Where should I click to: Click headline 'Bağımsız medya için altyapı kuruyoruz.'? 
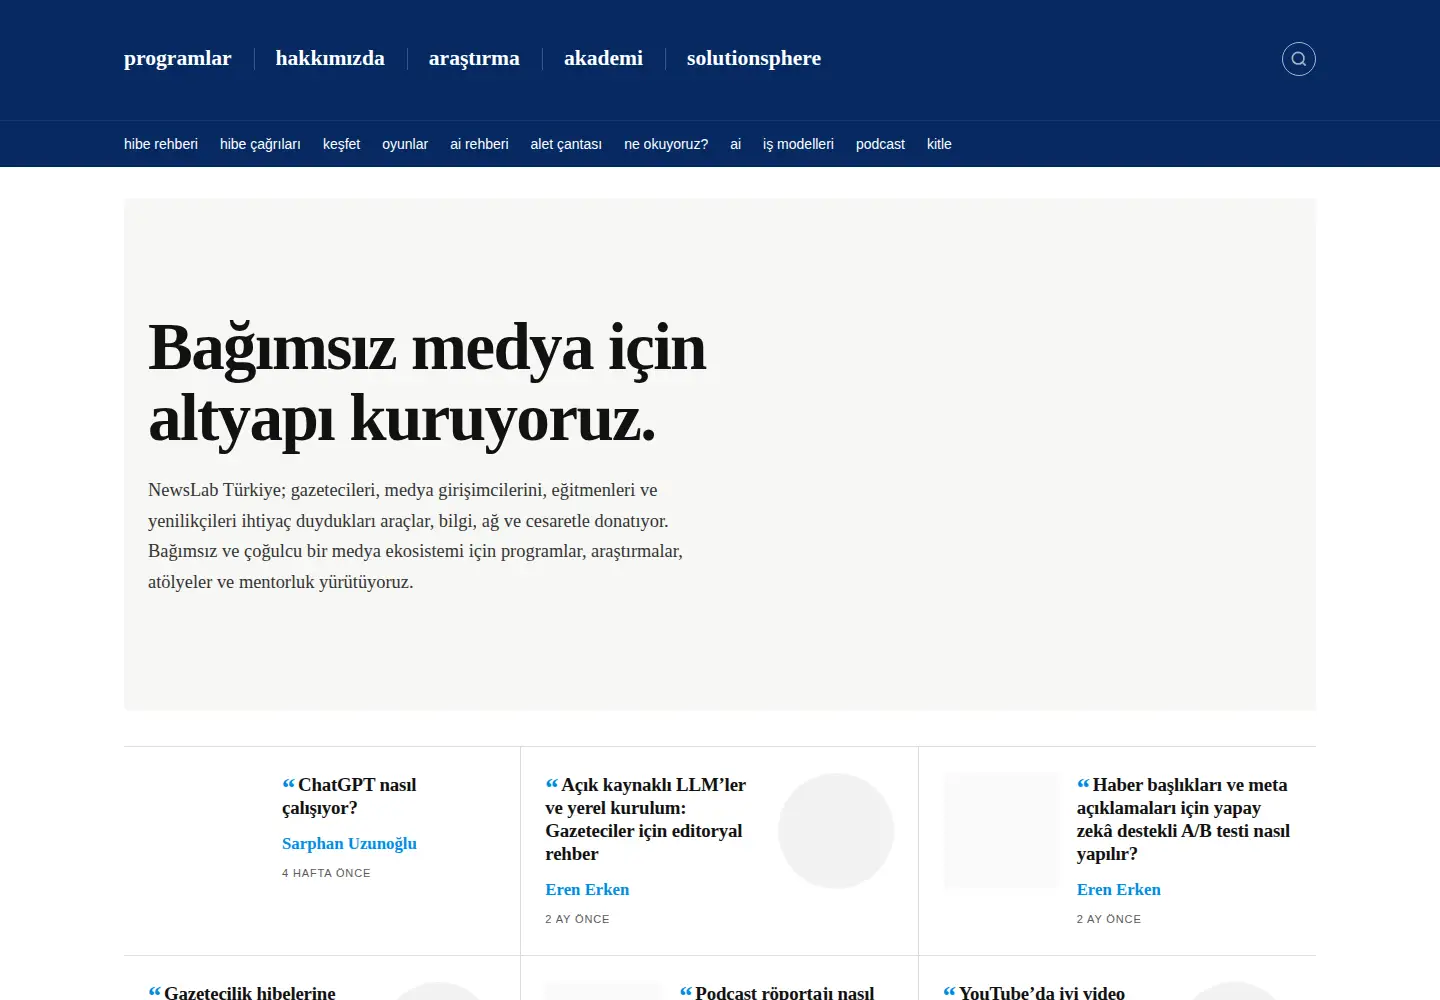(427, 382)
